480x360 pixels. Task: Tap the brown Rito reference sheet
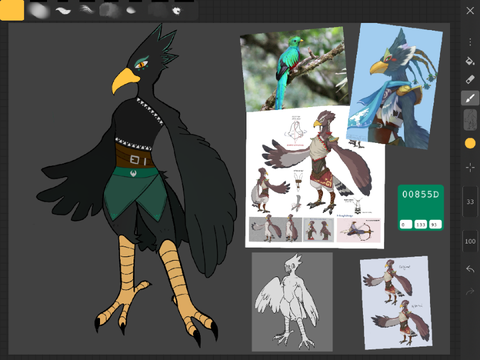315,178
